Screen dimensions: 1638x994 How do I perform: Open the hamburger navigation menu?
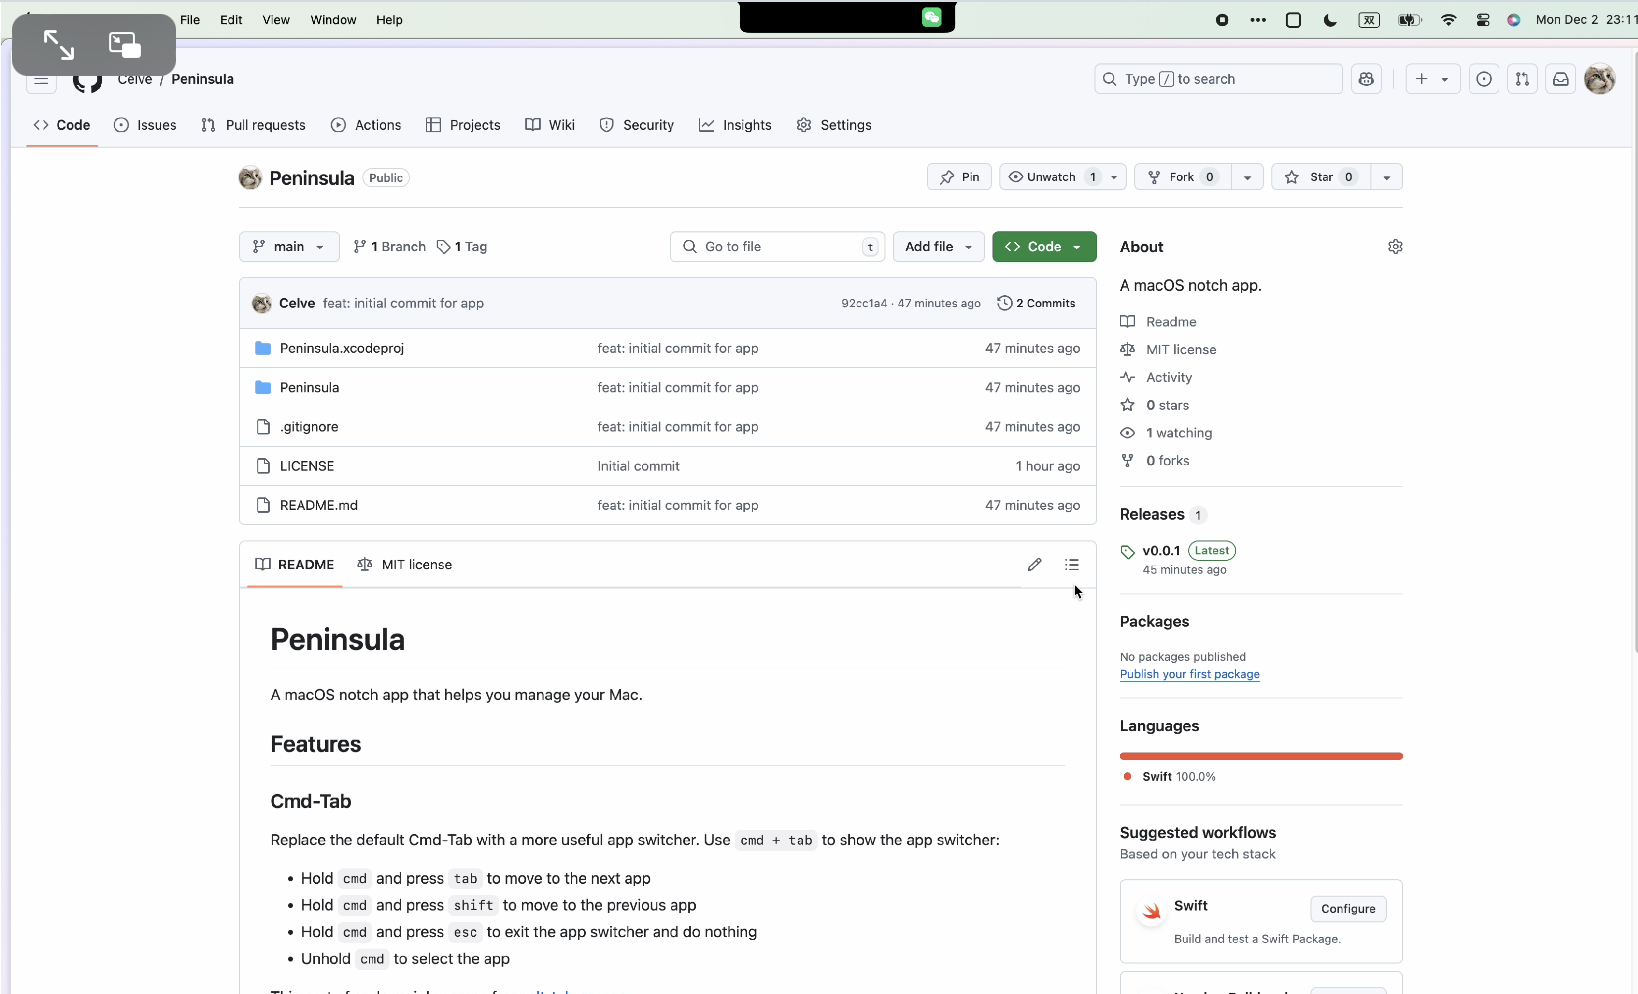(41, 80)
